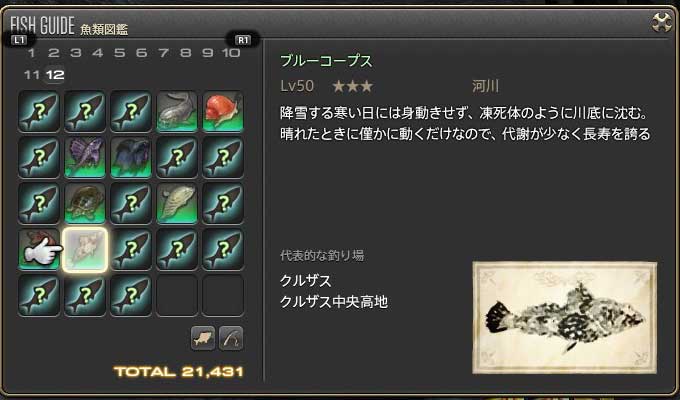Click the purple winged fish icon

[85, 157]
